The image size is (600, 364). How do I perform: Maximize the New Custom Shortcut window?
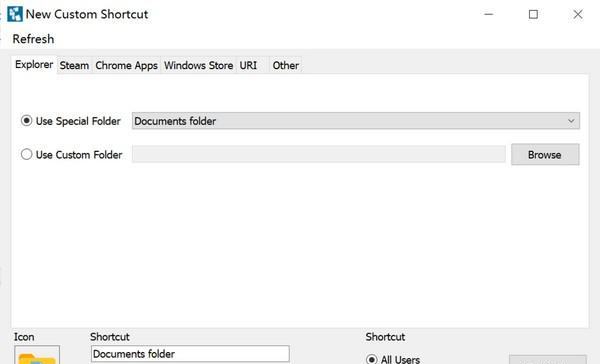coord(533,15)
